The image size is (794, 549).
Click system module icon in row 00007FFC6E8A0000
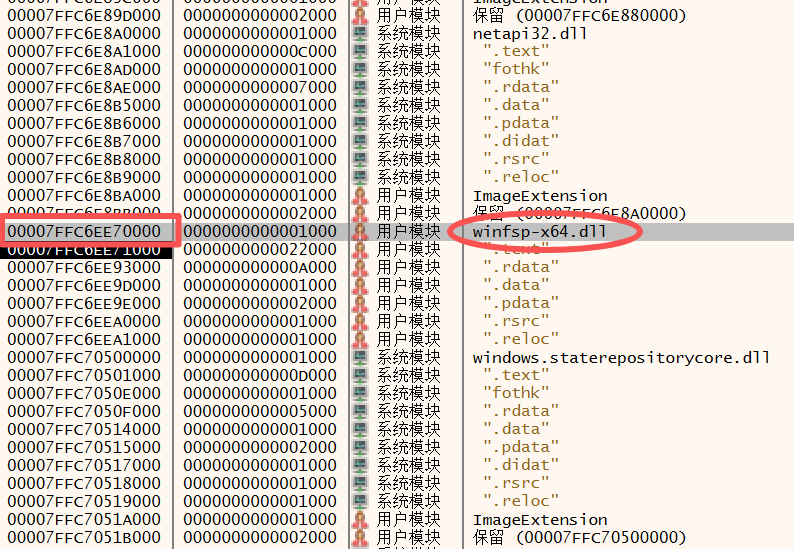tap(360, 33)
